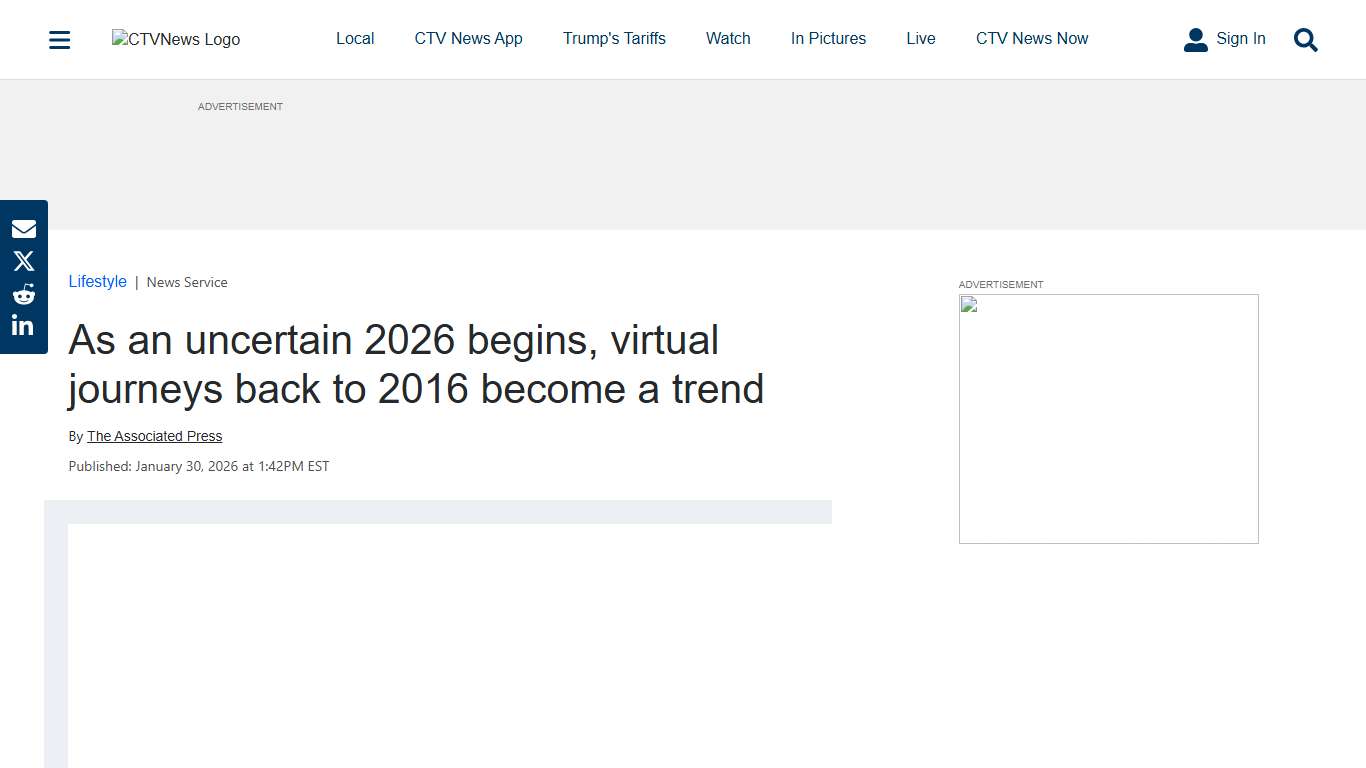Open the Watch section
Image resolution: width=1366 pixels, height=768 pixels.
pos(727,38)
